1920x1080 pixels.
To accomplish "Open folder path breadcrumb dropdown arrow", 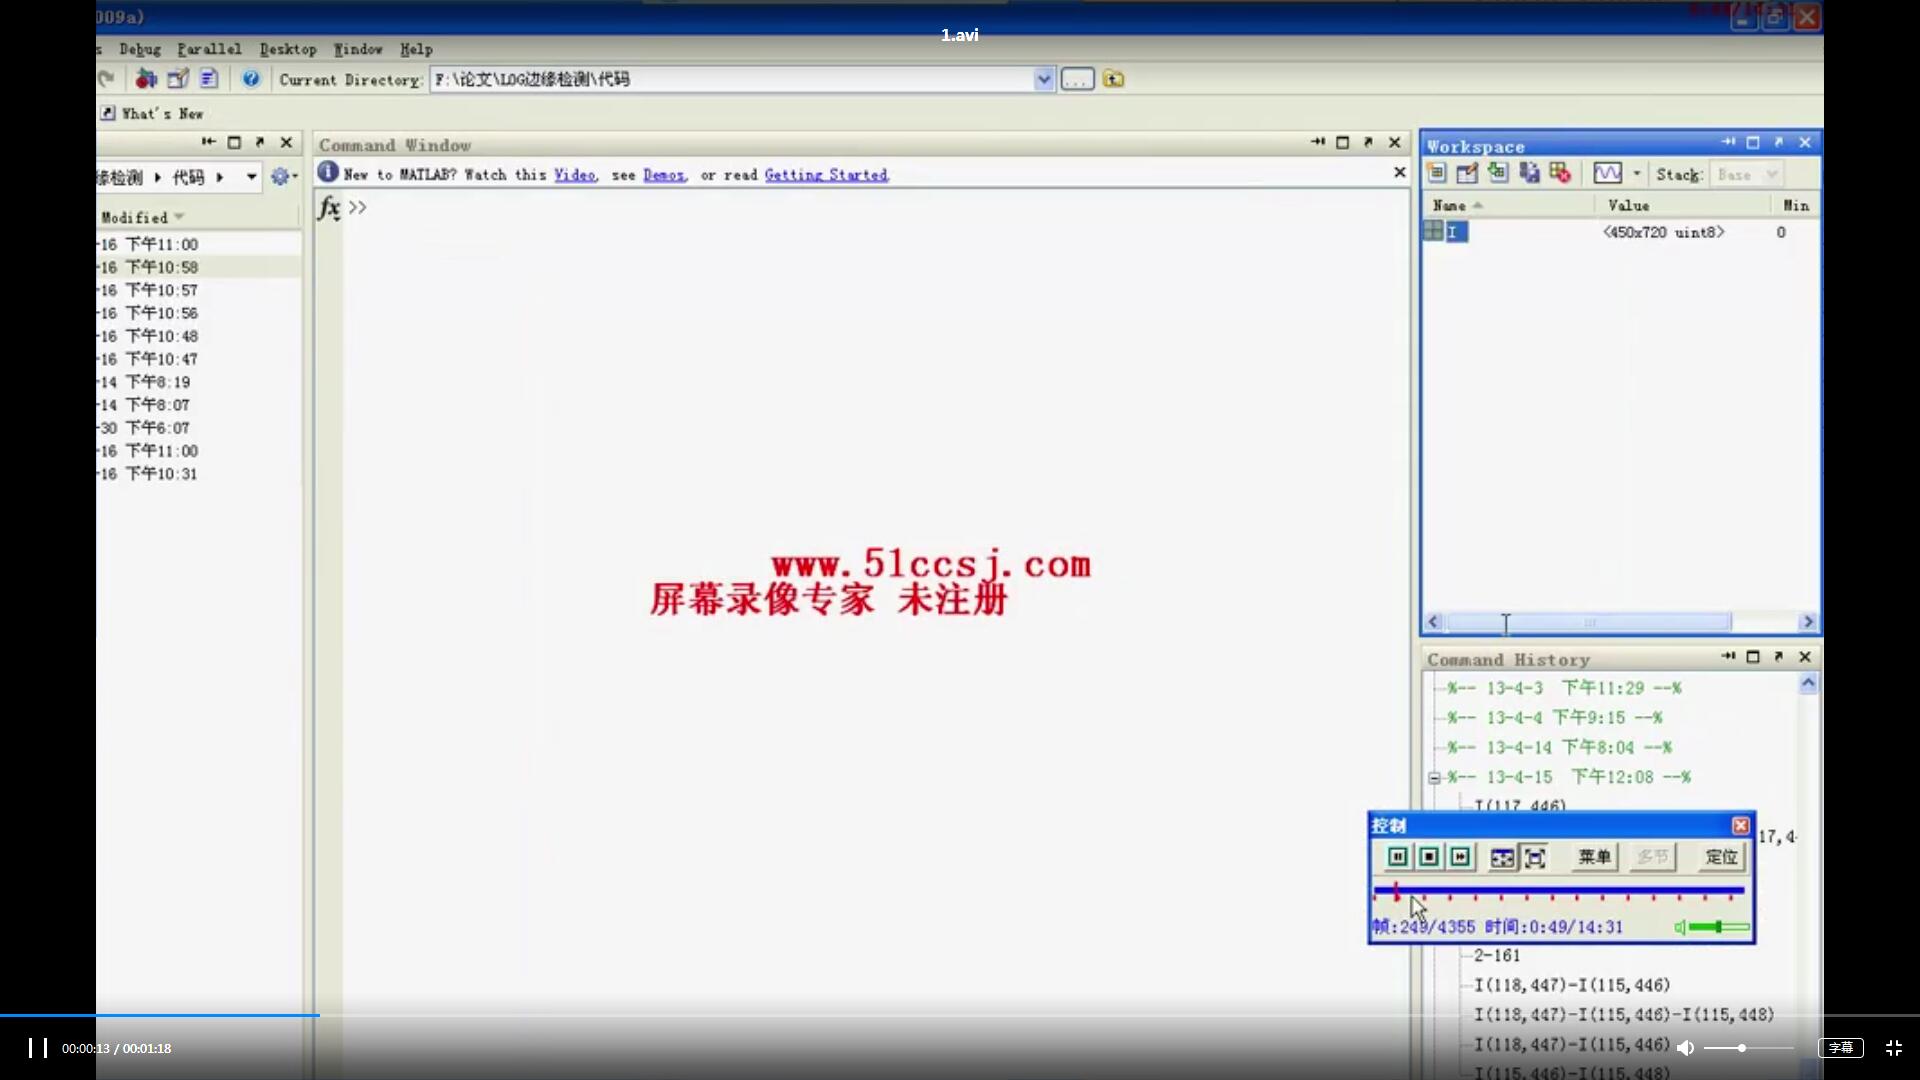I will click(x=251, y=177).
